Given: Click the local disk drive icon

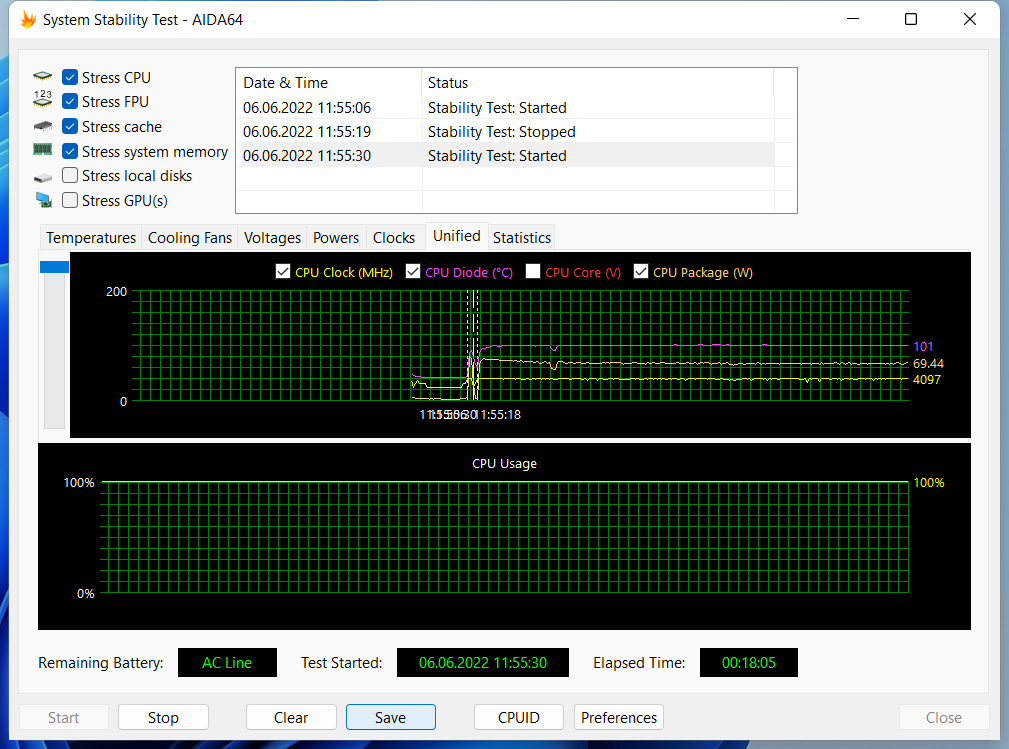Looking at the screenshot, I should [x=42, y=177].
